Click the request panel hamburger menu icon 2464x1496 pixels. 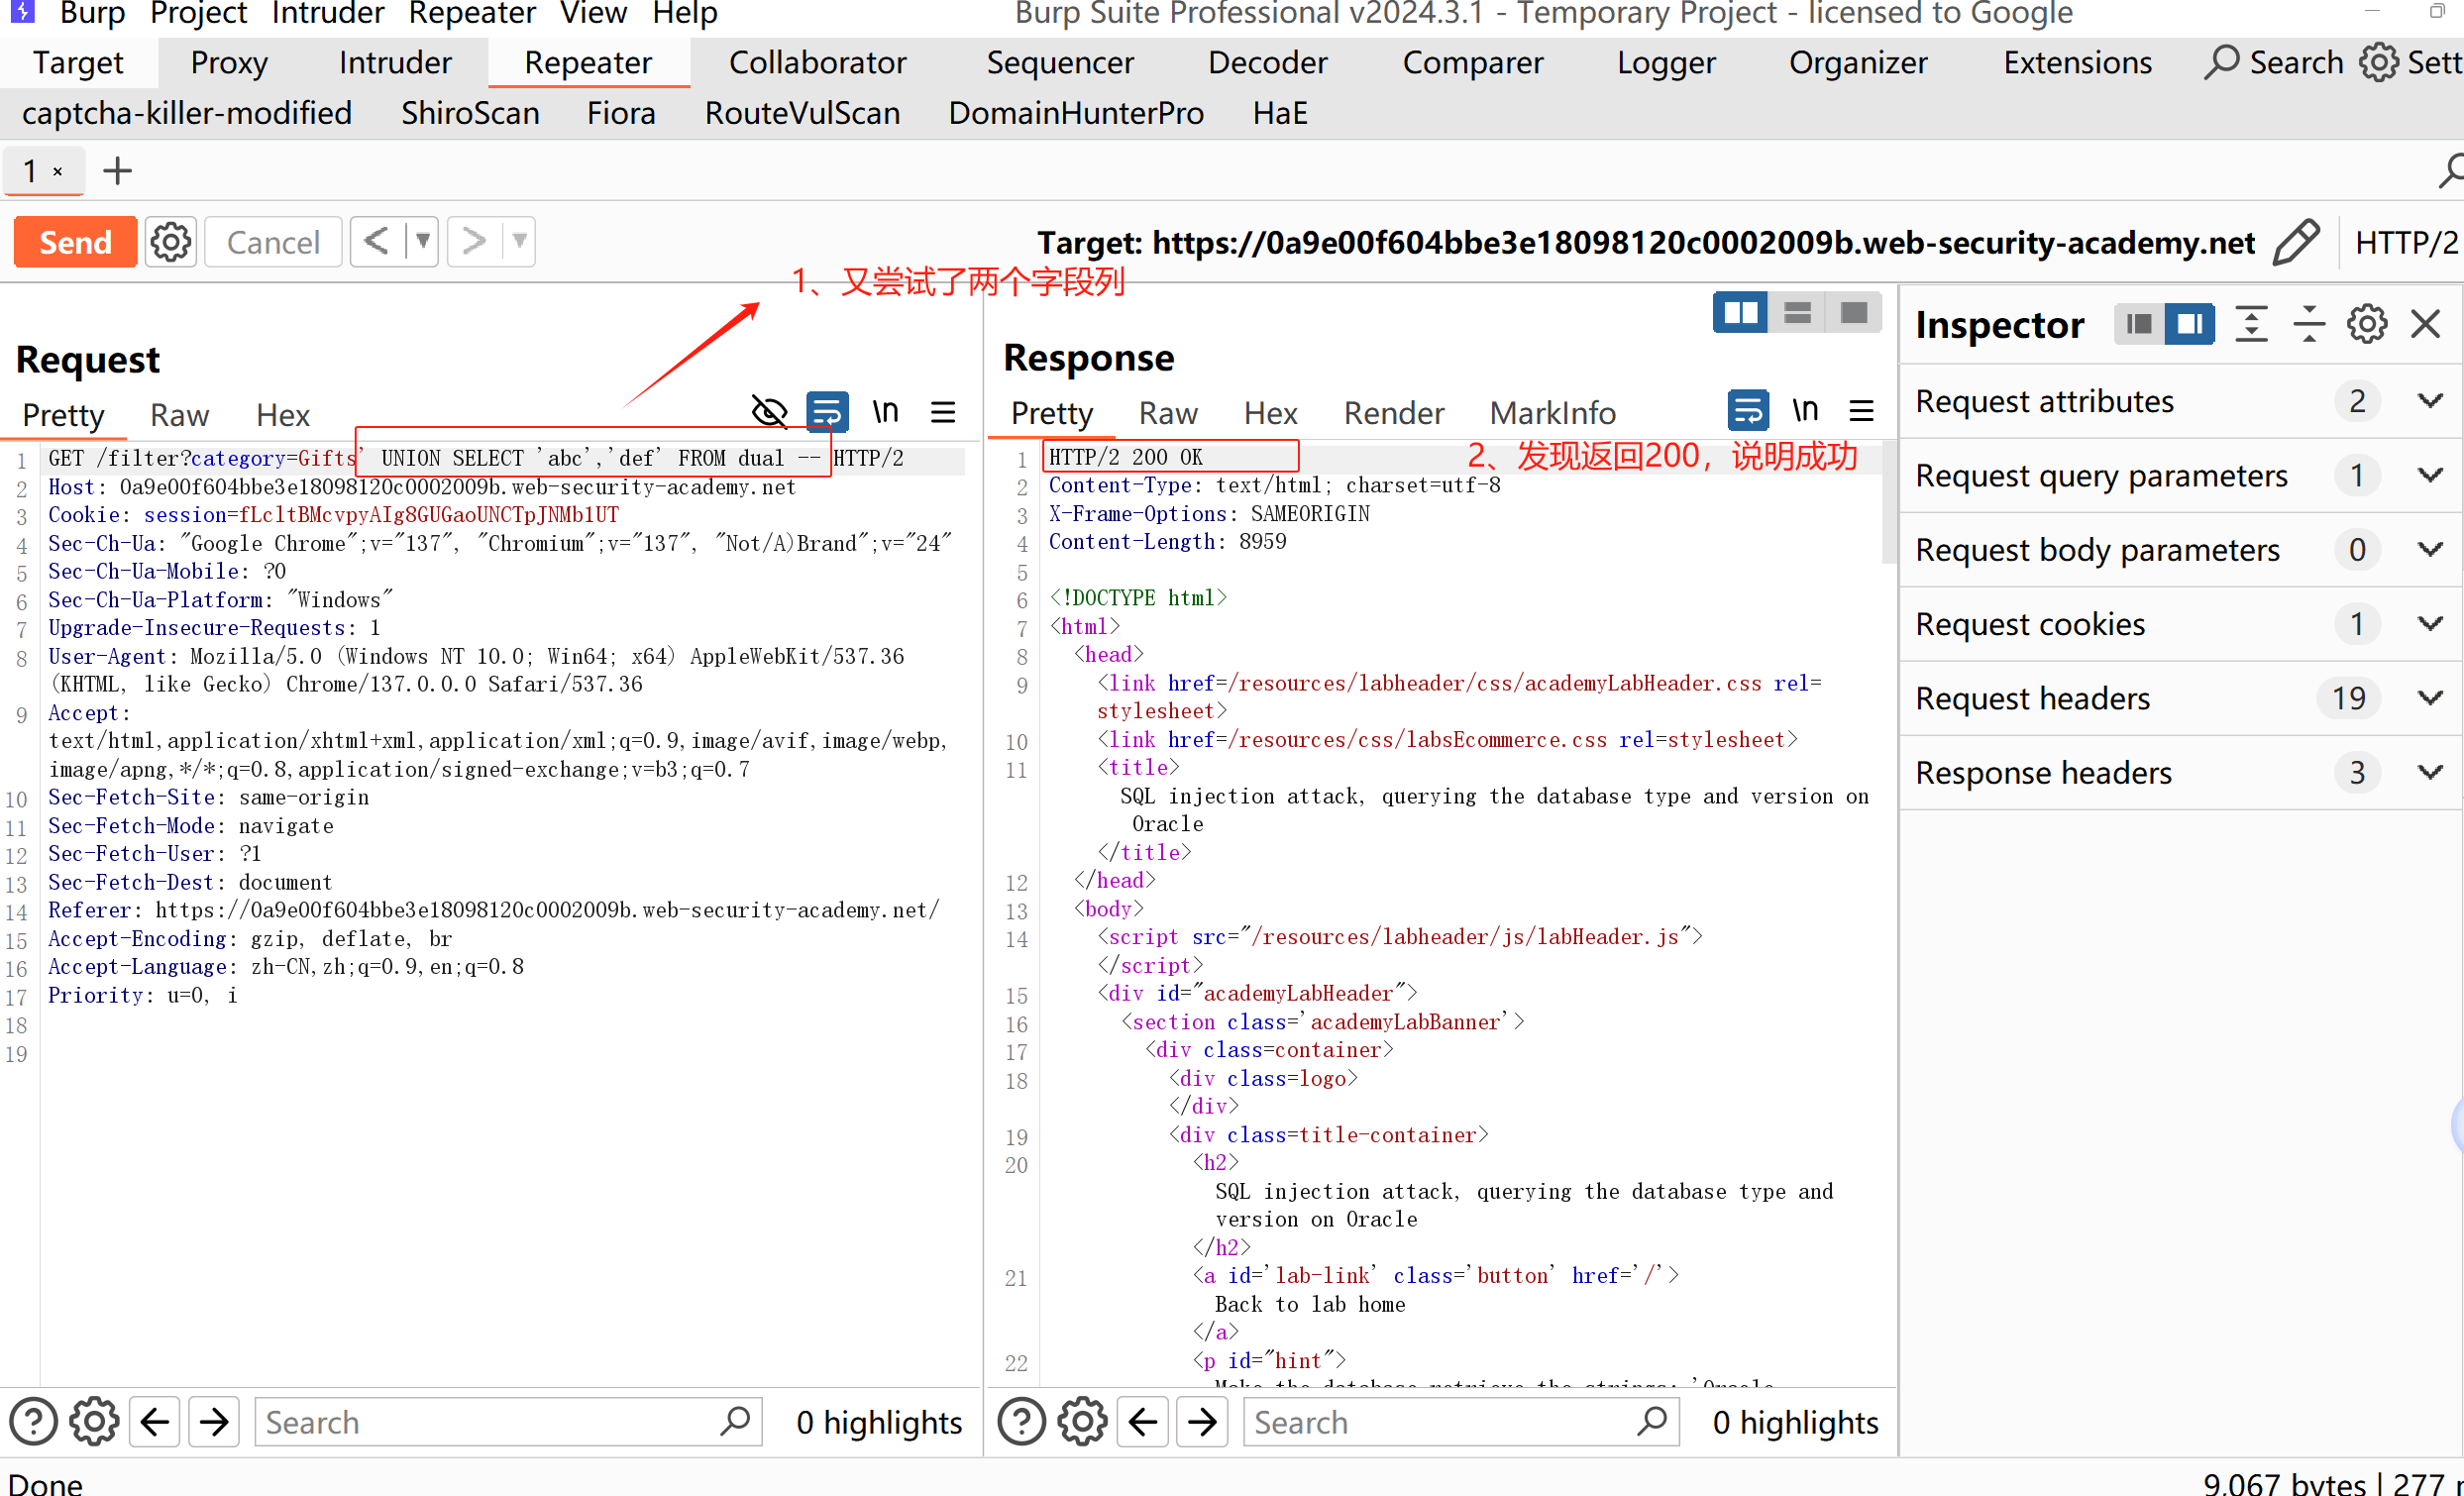click(943, 413)
